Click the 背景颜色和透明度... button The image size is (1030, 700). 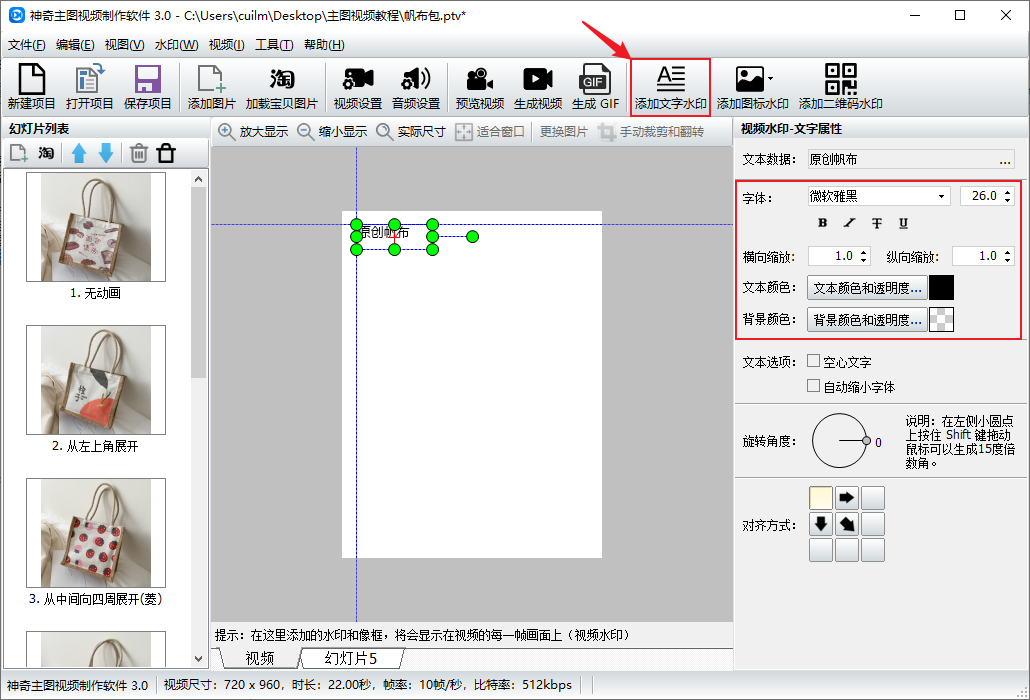point(867,319)
